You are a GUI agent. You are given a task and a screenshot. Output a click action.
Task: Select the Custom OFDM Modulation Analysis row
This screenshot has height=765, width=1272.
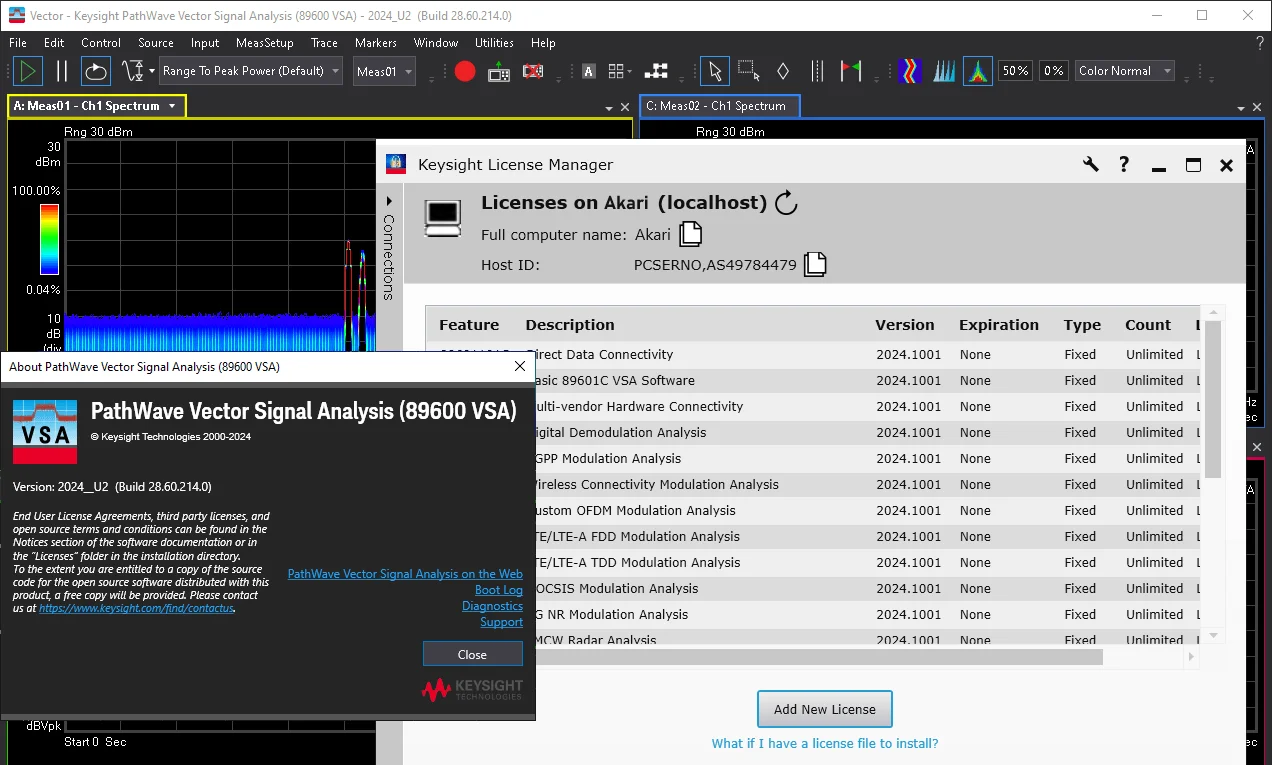[811, 511]
